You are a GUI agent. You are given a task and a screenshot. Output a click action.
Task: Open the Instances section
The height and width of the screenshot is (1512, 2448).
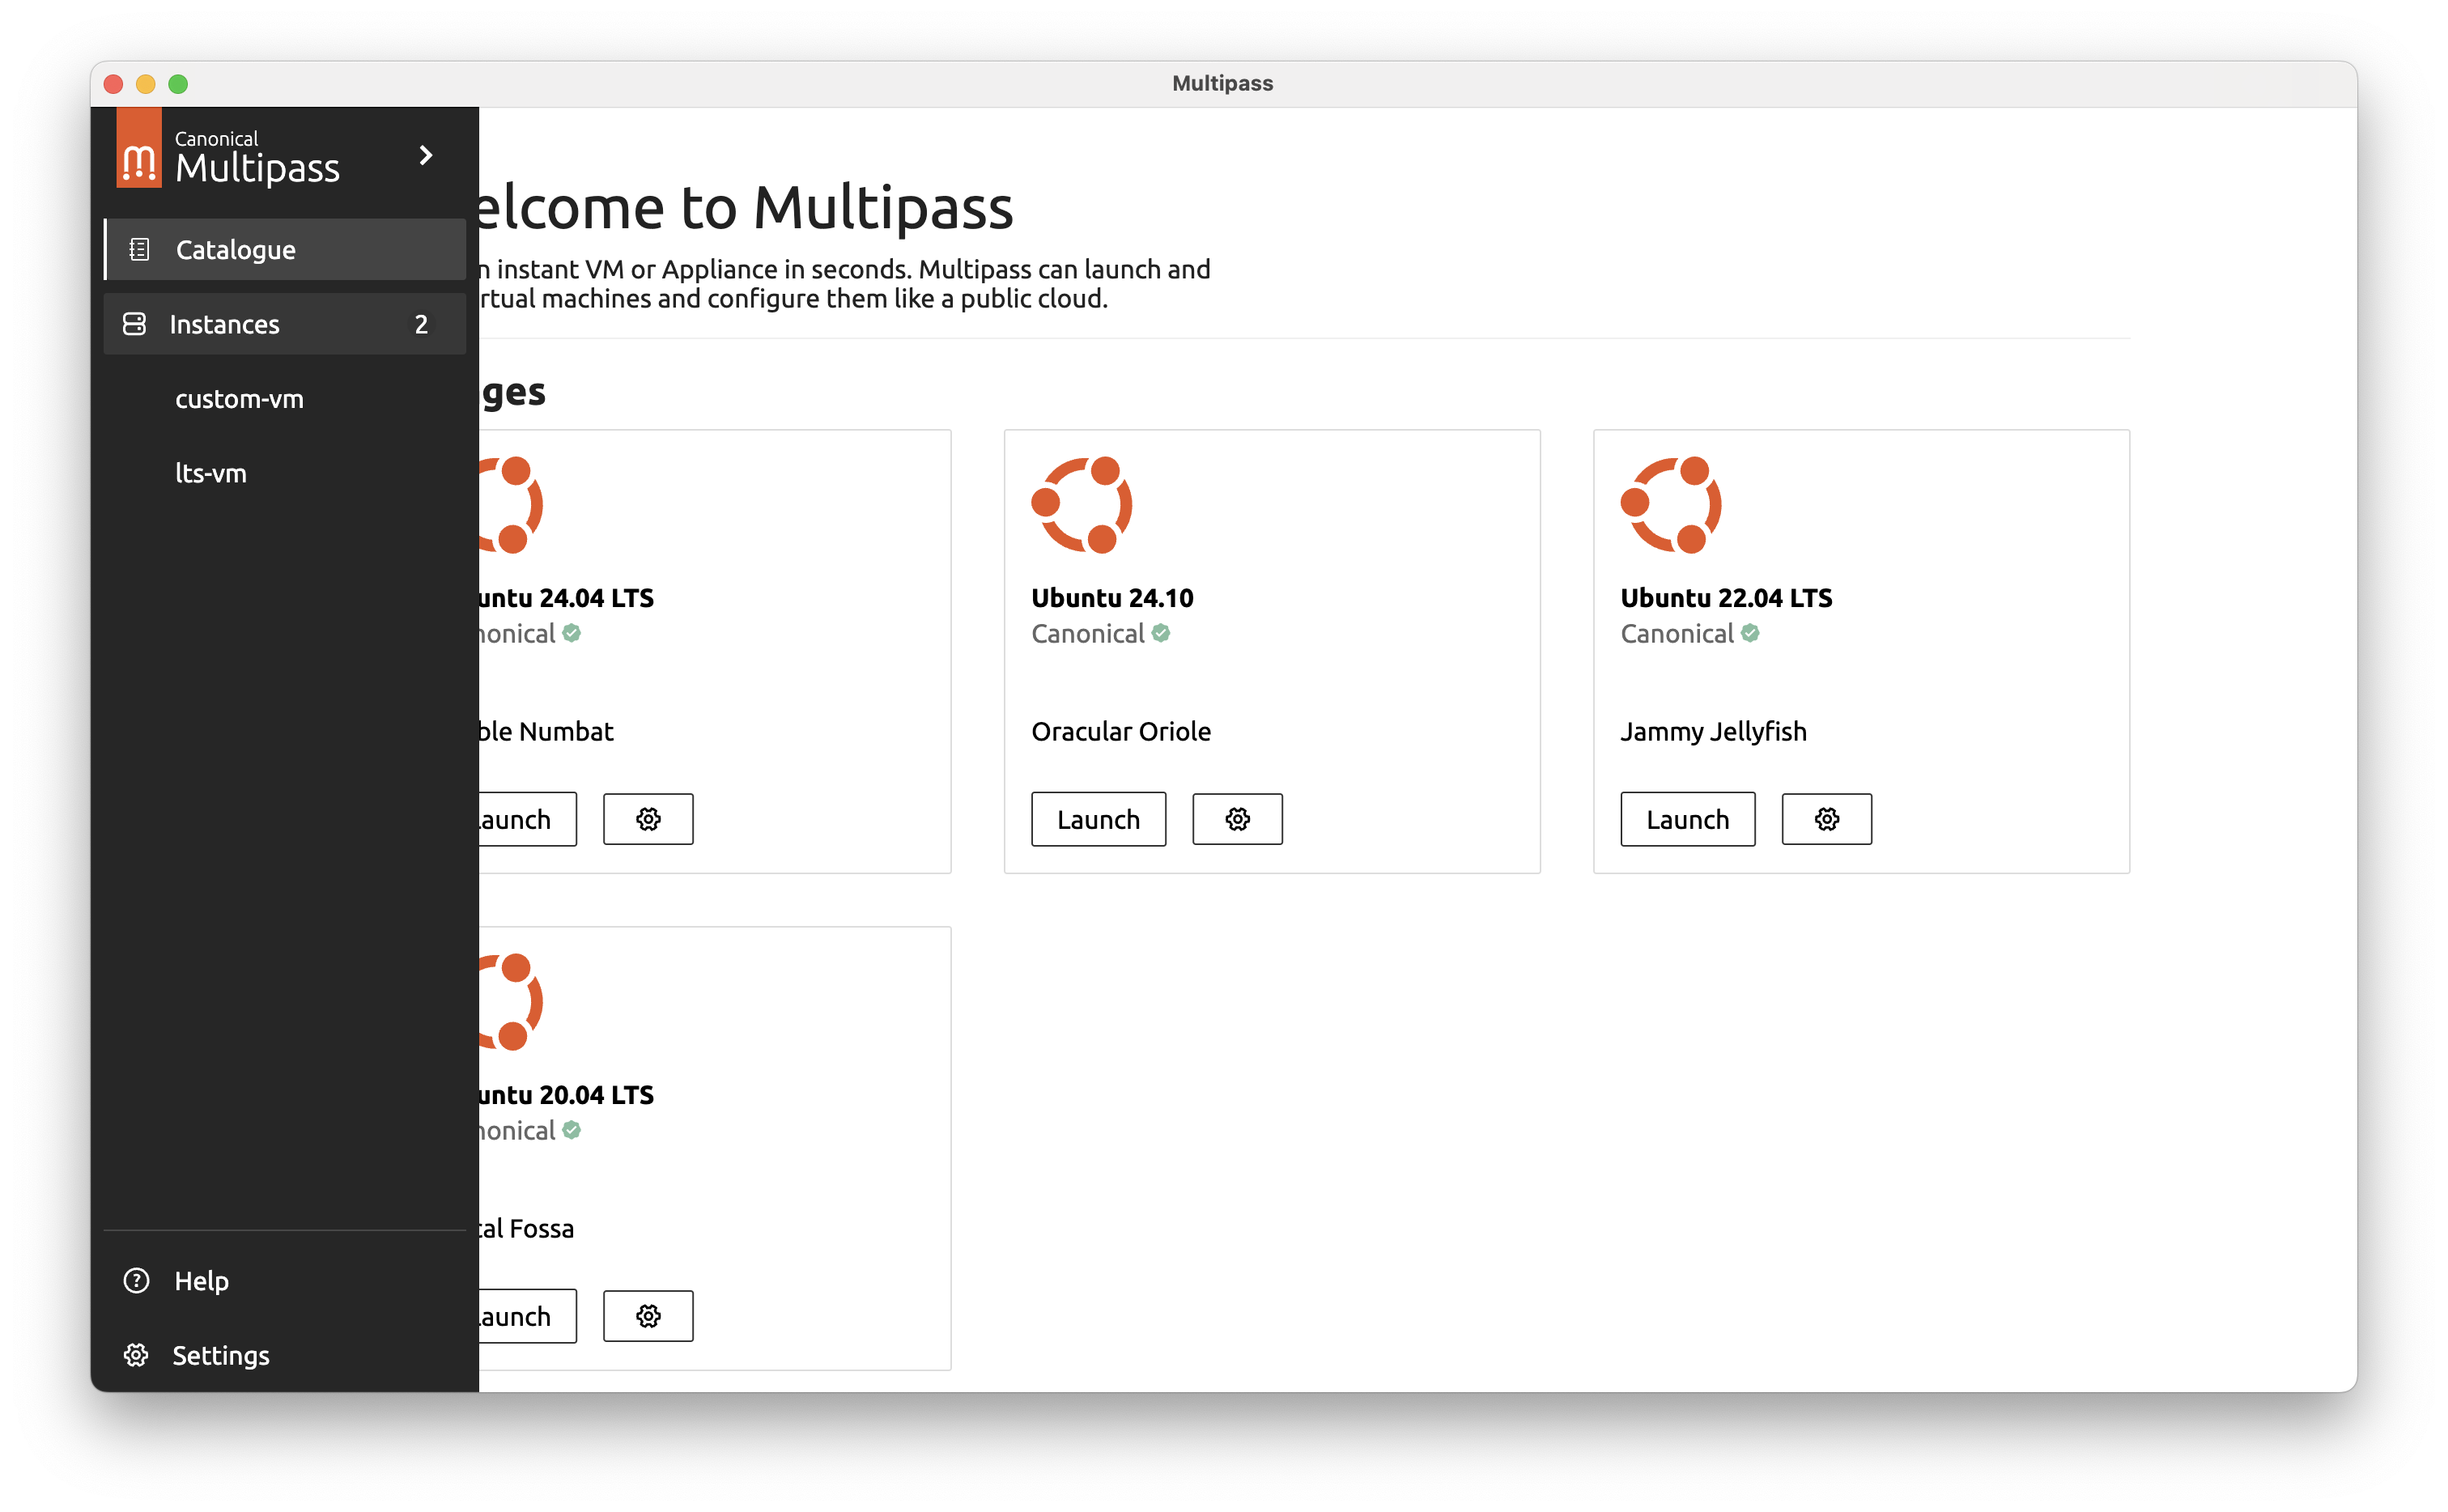tap(285, 324)
